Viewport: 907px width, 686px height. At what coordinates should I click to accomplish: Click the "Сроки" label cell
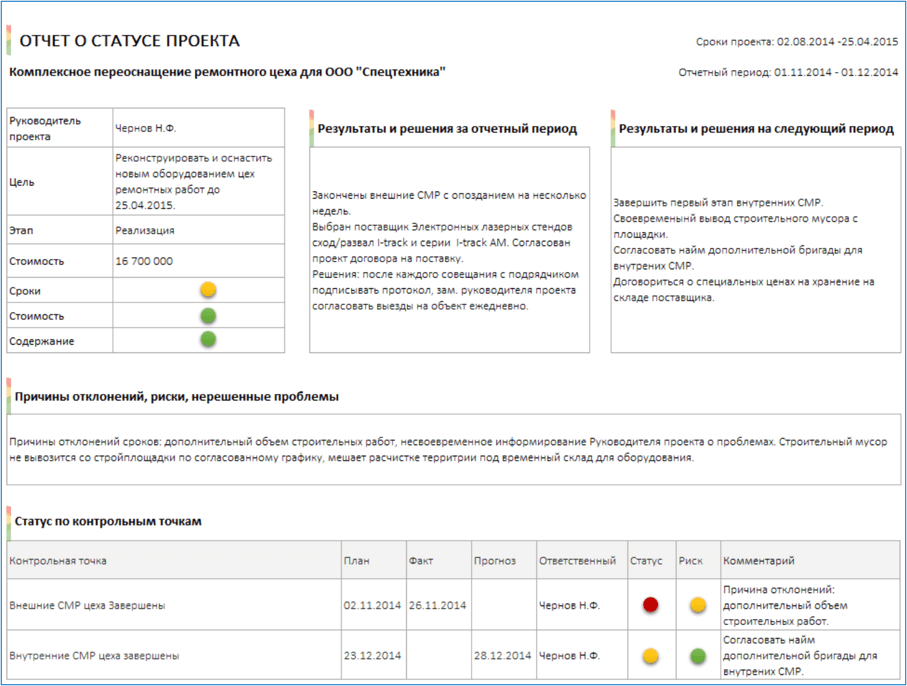60,290
